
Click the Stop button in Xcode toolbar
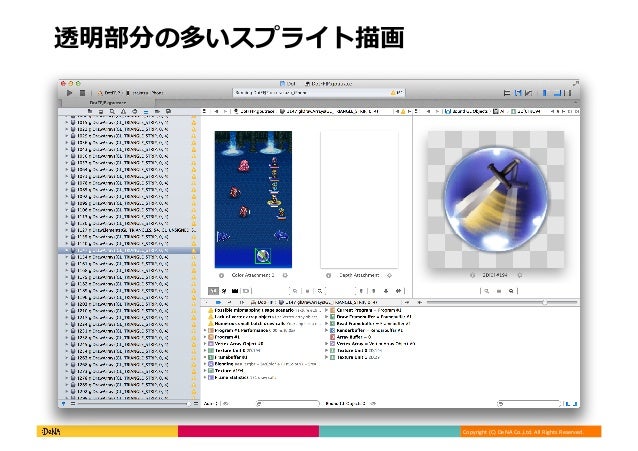point(82,93)
